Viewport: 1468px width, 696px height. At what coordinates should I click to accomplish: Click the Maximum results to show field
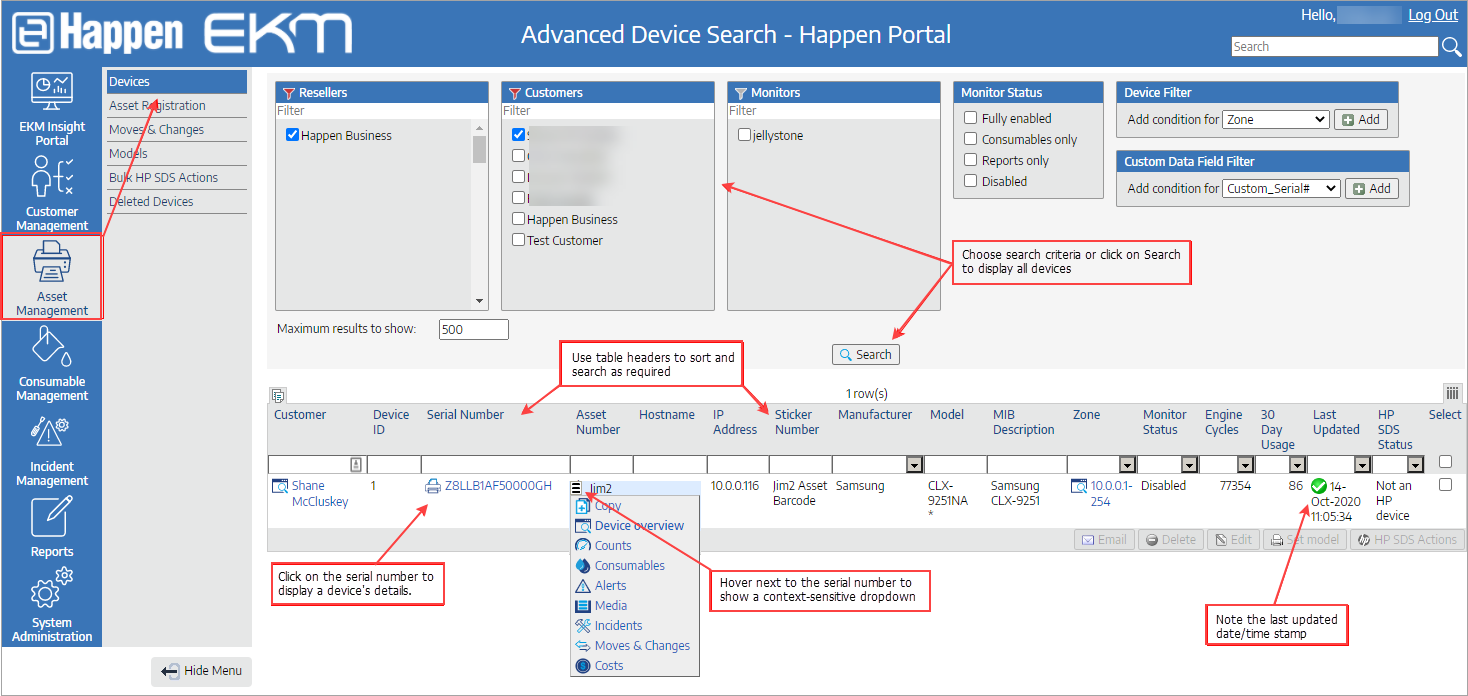(473, 329)
